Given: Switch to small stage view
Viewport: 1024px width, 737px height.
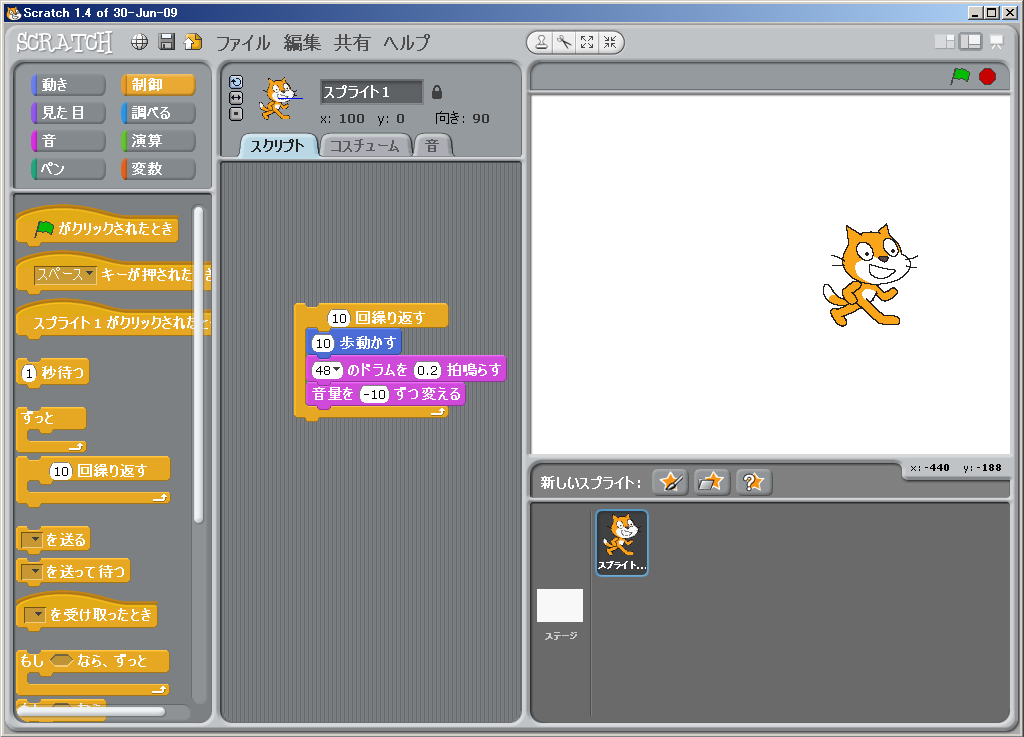Looking at the screenshot, I should point(945,42).
